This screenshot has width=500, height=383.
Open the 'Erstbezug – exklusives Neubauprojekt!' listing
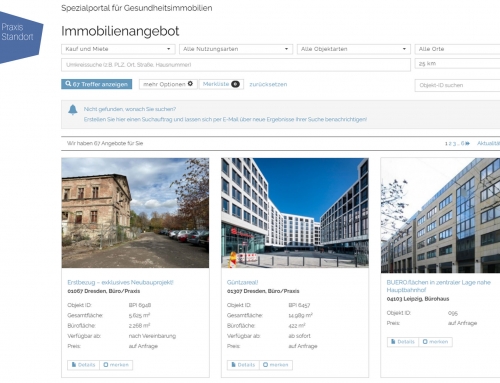coord(120,282)
